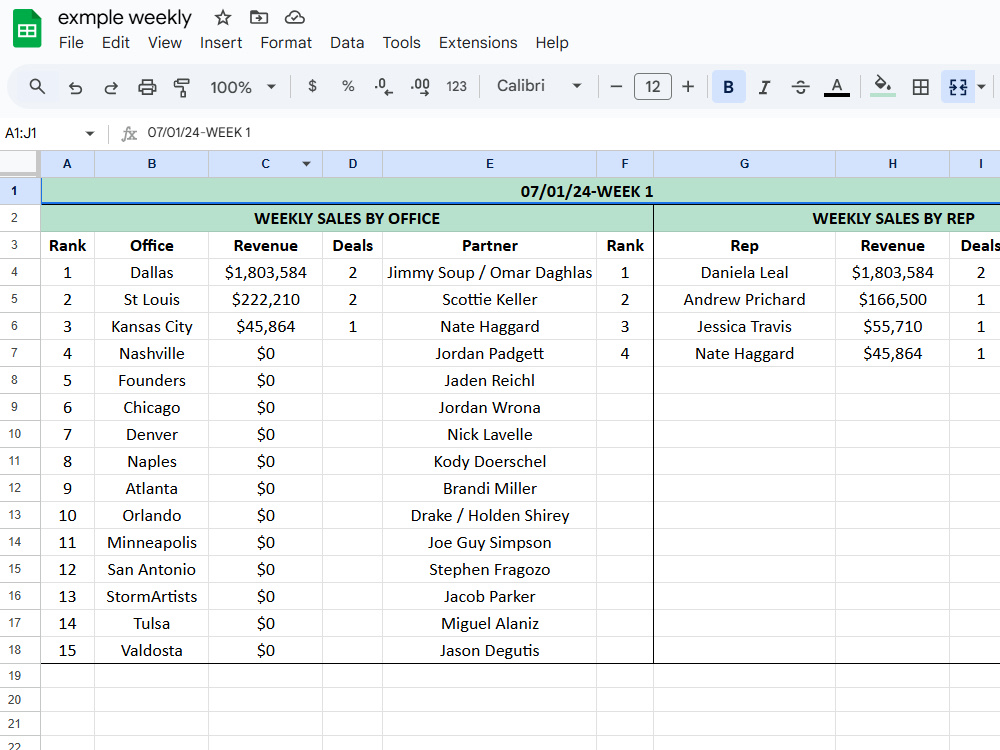Open Calibri font dropdown
This screenshot has width=1000, height=750.
pos(539,86)
